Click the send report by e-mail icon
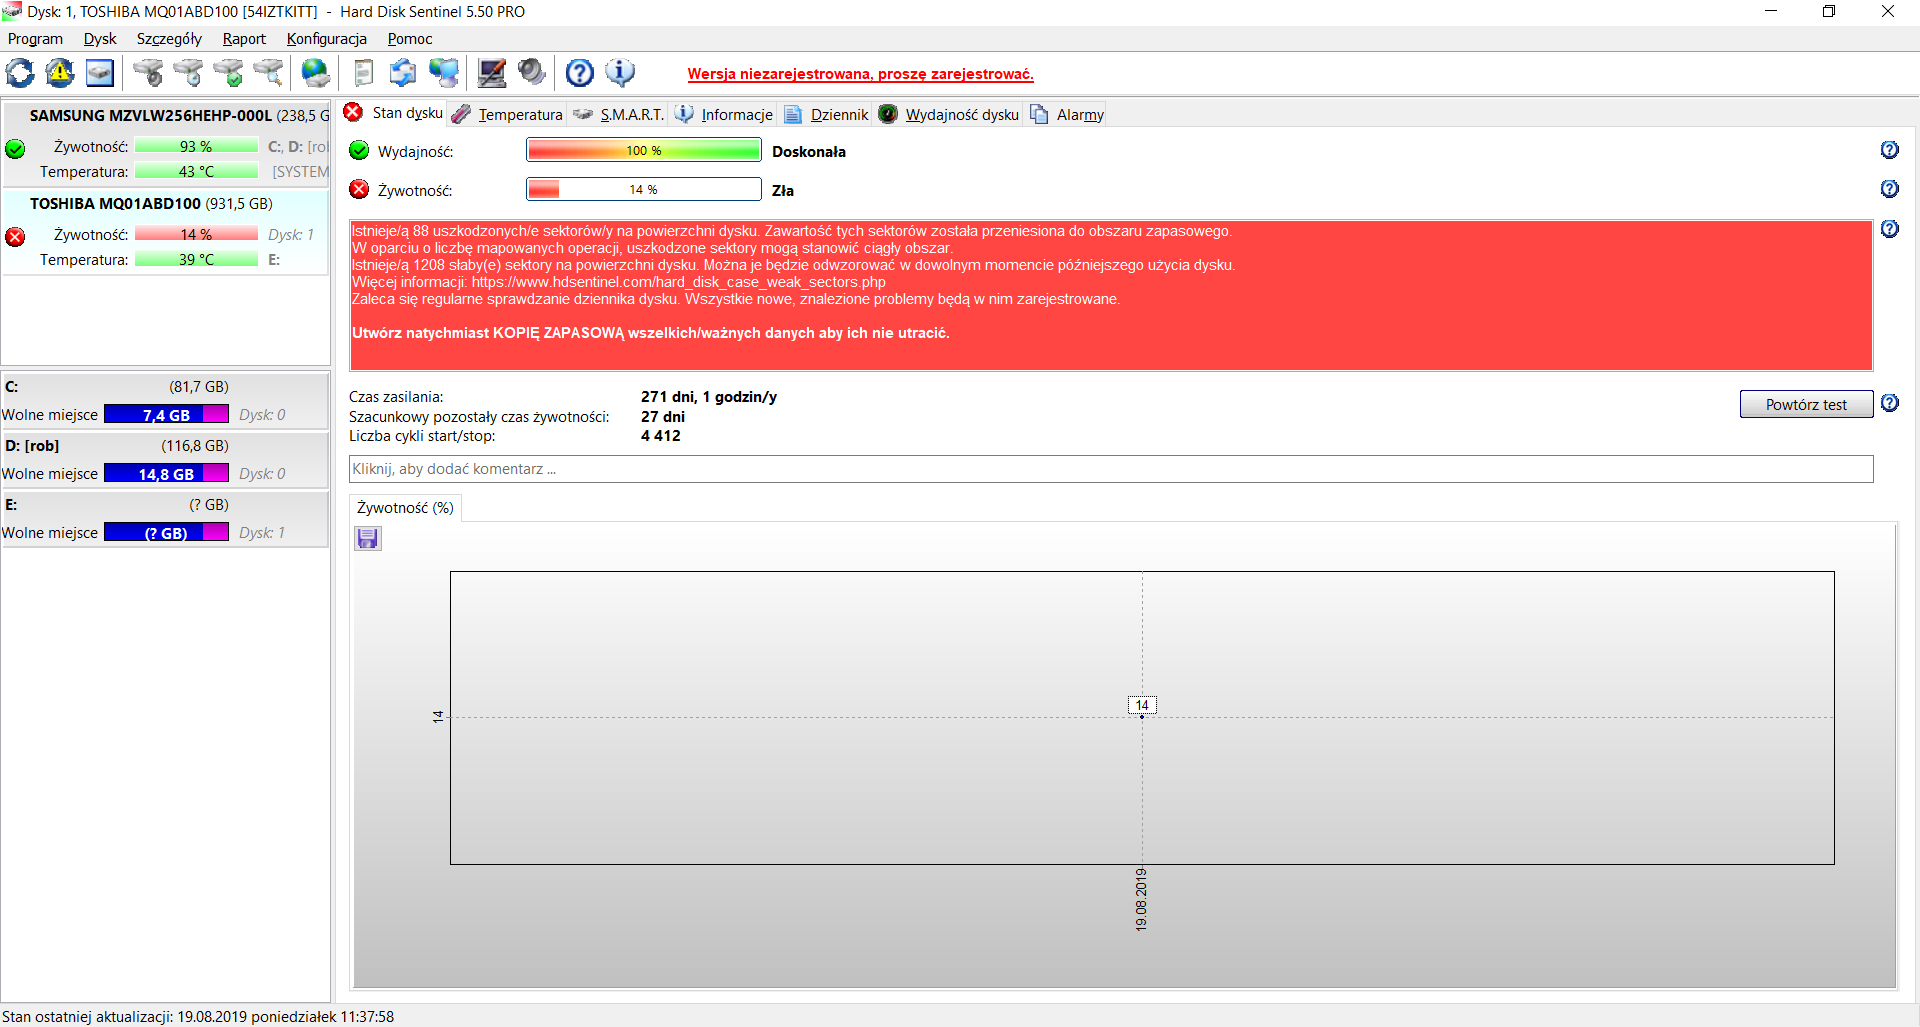 pyautogui.click(x=403, y=73)
